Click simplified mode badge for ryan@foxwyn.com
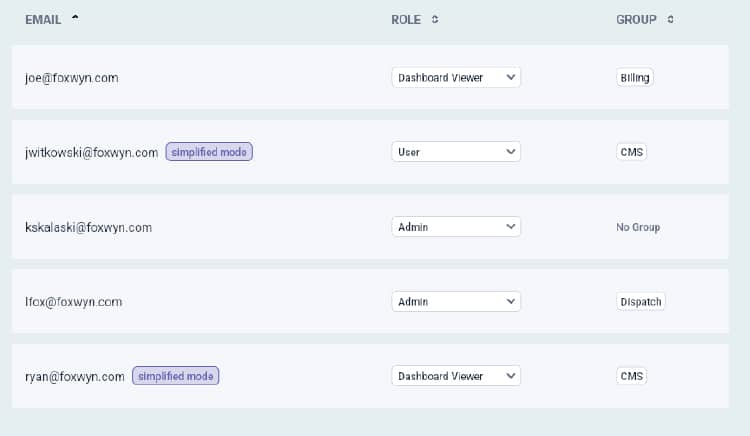This screenshot has height=436, width=750. [176, 376]
